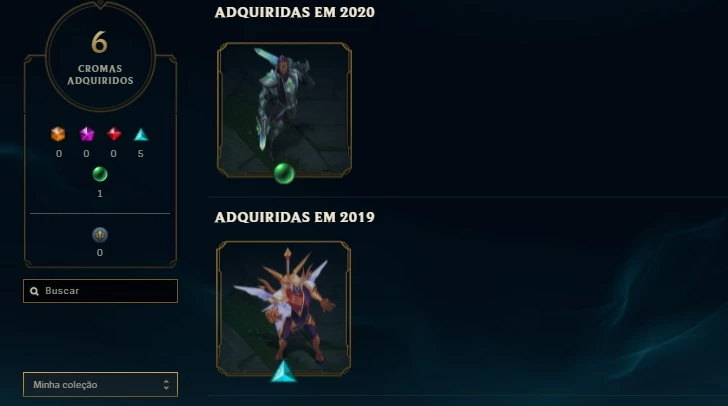Screen dimensions: 728x406
Task: Open the Minha coleção dropdown
Action: (100, 385)
